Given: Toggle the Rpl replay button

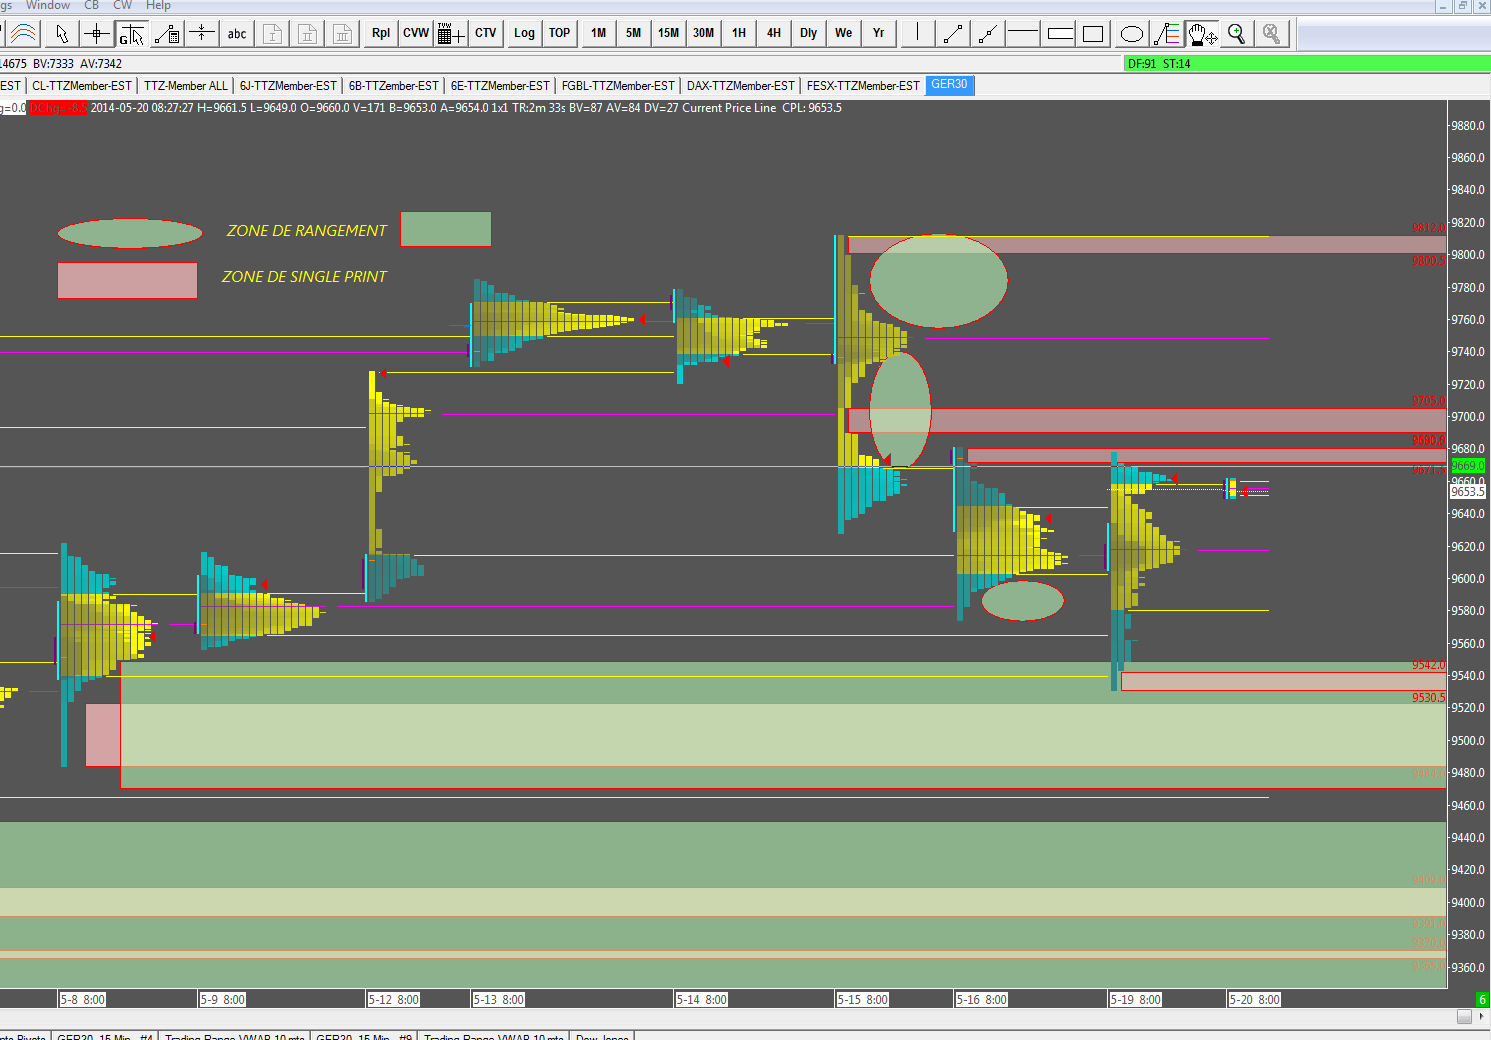Looking at the screenshot, I should tap(381, 34).
